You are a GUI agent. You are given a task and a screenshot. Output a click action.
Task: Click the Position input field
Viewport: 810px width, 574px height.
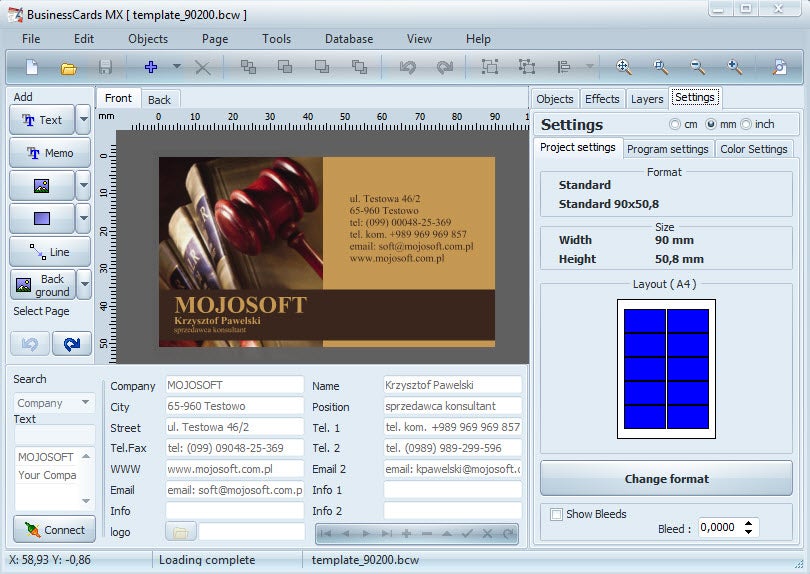(x=452, y=406)
